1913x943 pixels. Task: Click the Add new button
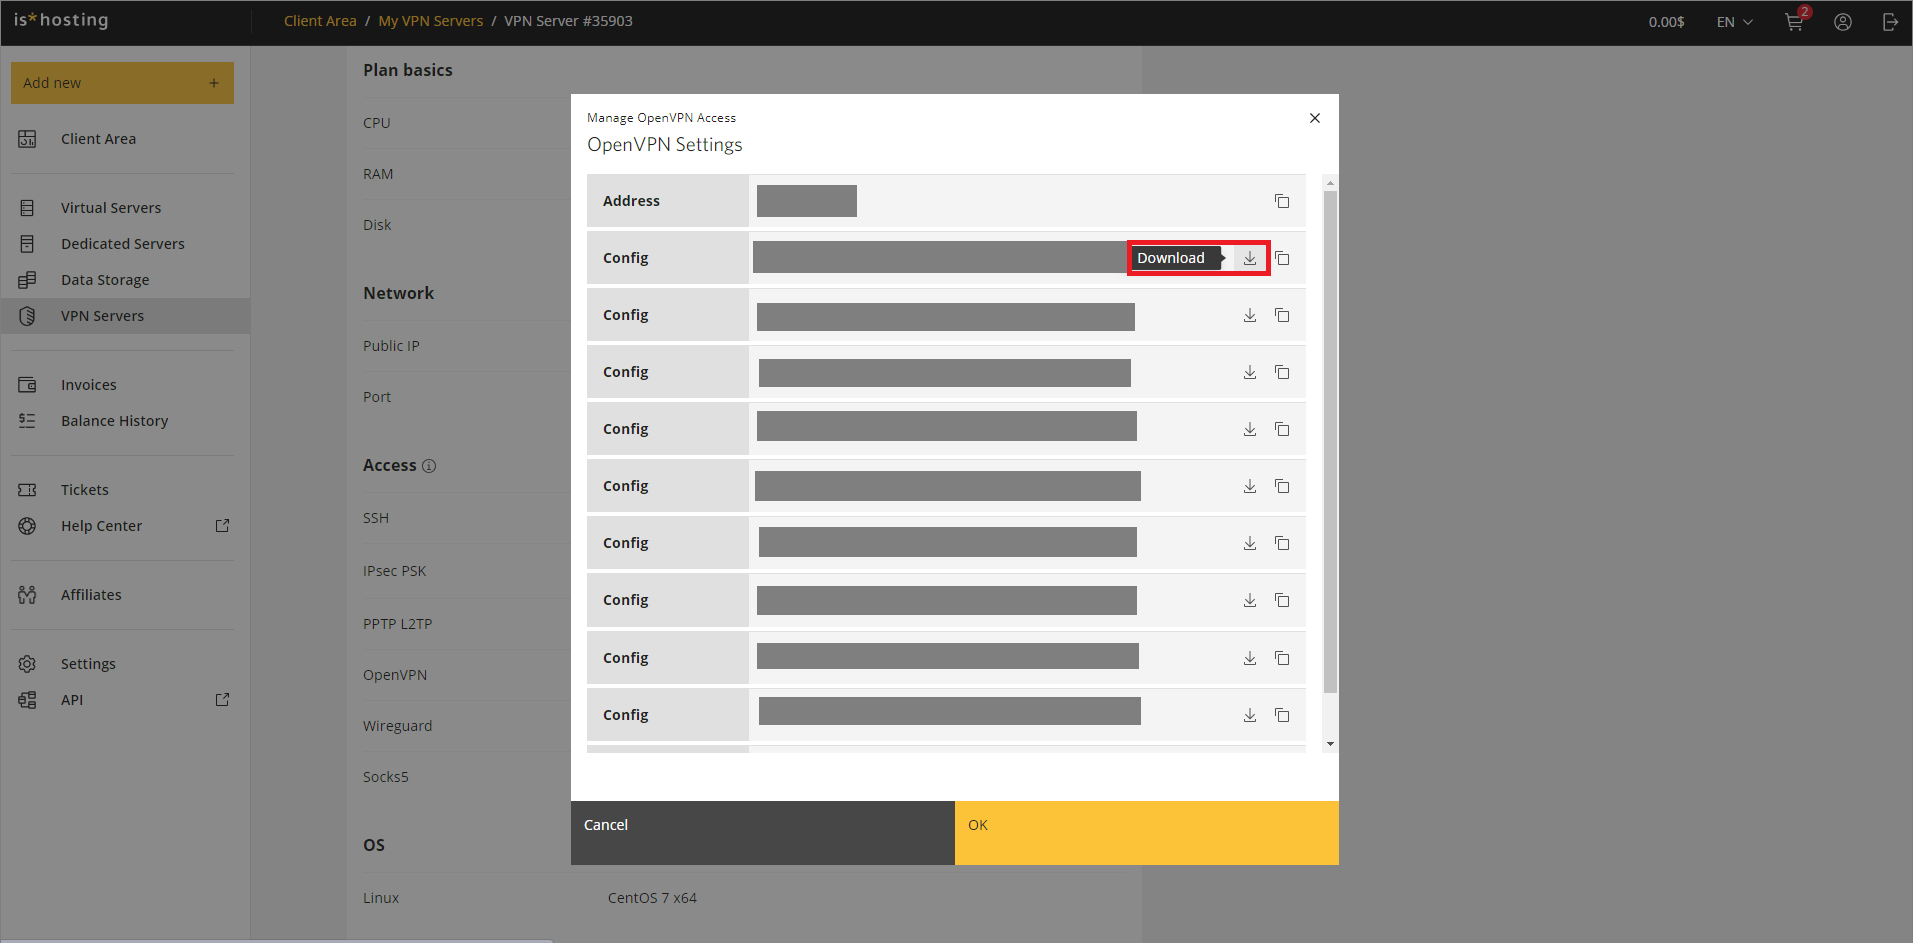coord(122,83)
